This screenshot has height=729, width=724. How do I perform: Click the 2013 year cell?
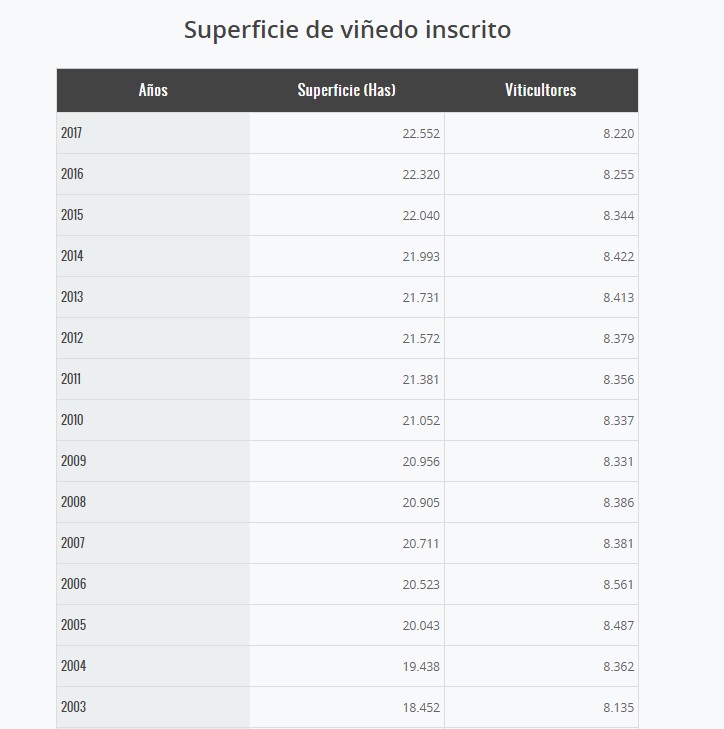coord(72,297)
